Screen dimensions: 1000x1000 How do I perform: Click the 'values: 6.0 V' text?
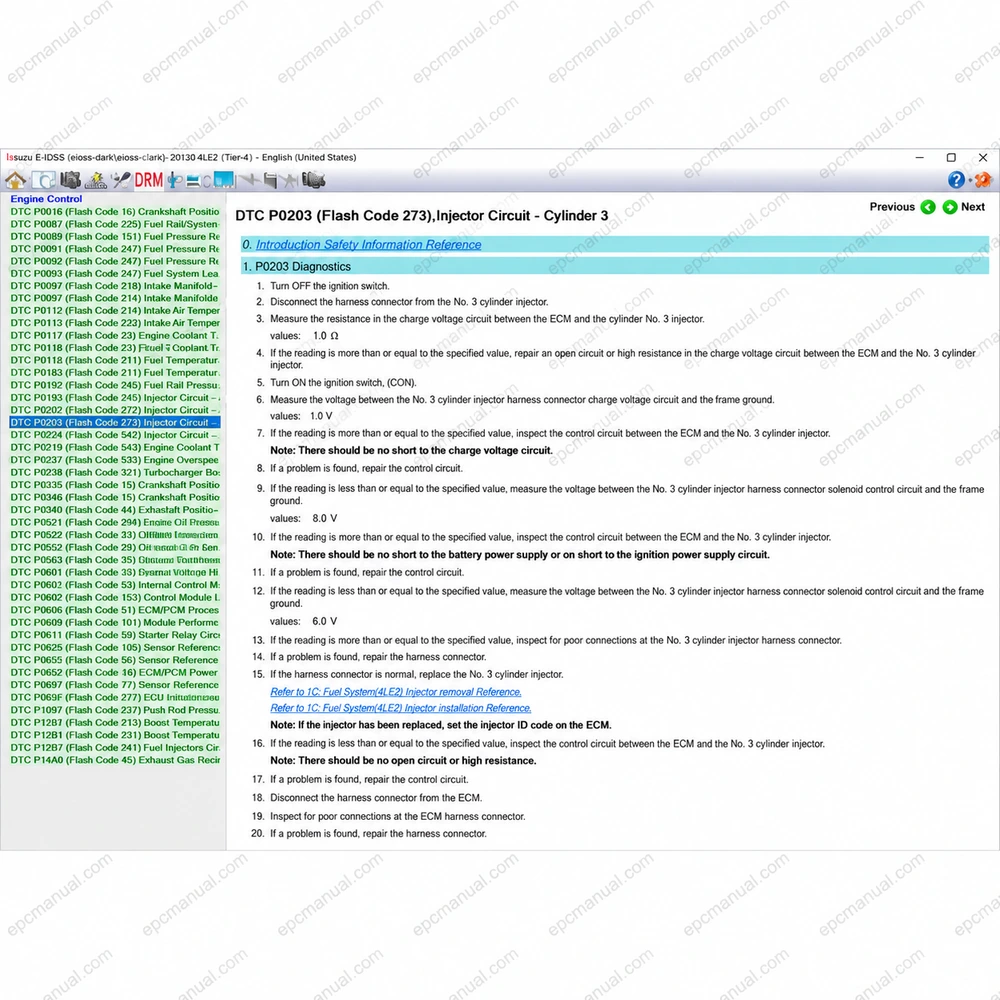click(304, 621)
